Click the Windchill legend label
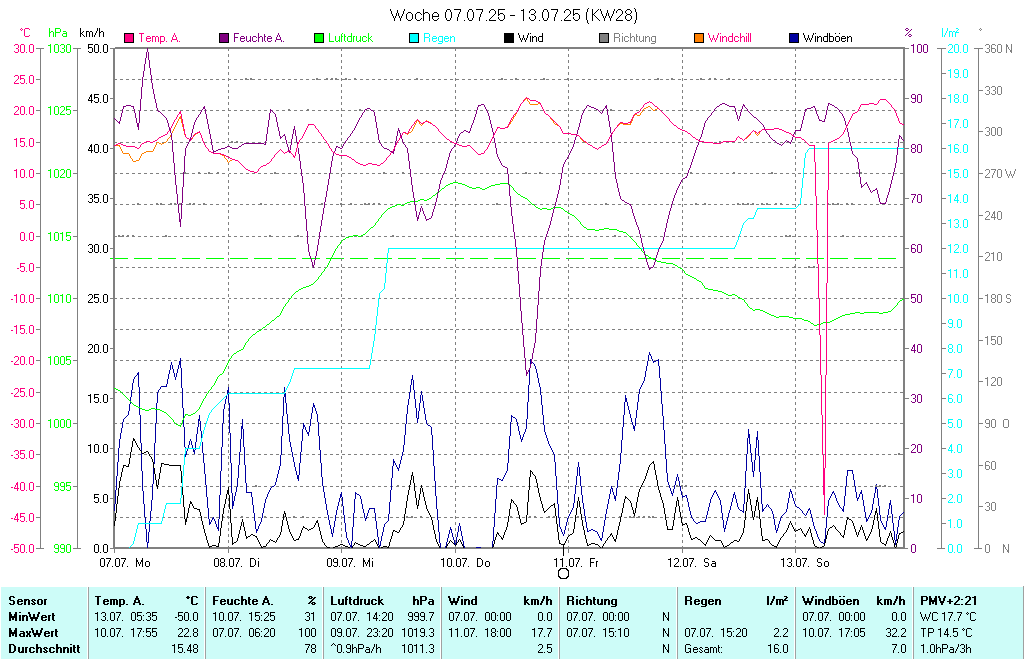This screenshot has width=1024, height=659. tap(729, 38)
